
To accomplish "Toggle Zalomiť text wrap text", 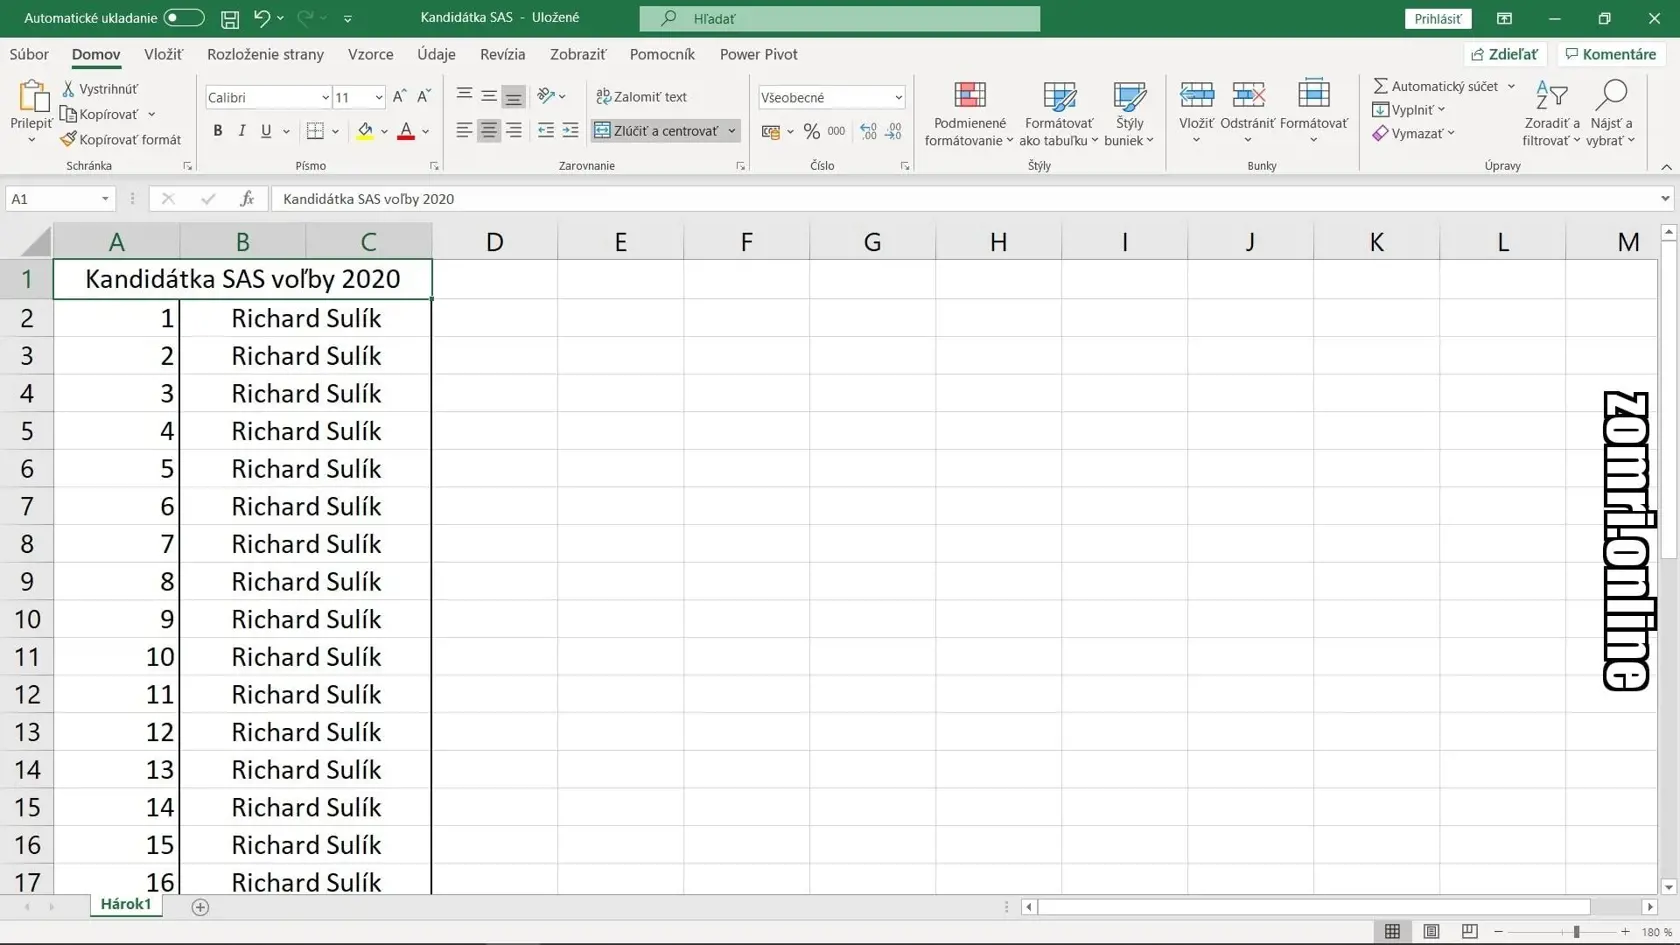I will [x=642, y=97].
